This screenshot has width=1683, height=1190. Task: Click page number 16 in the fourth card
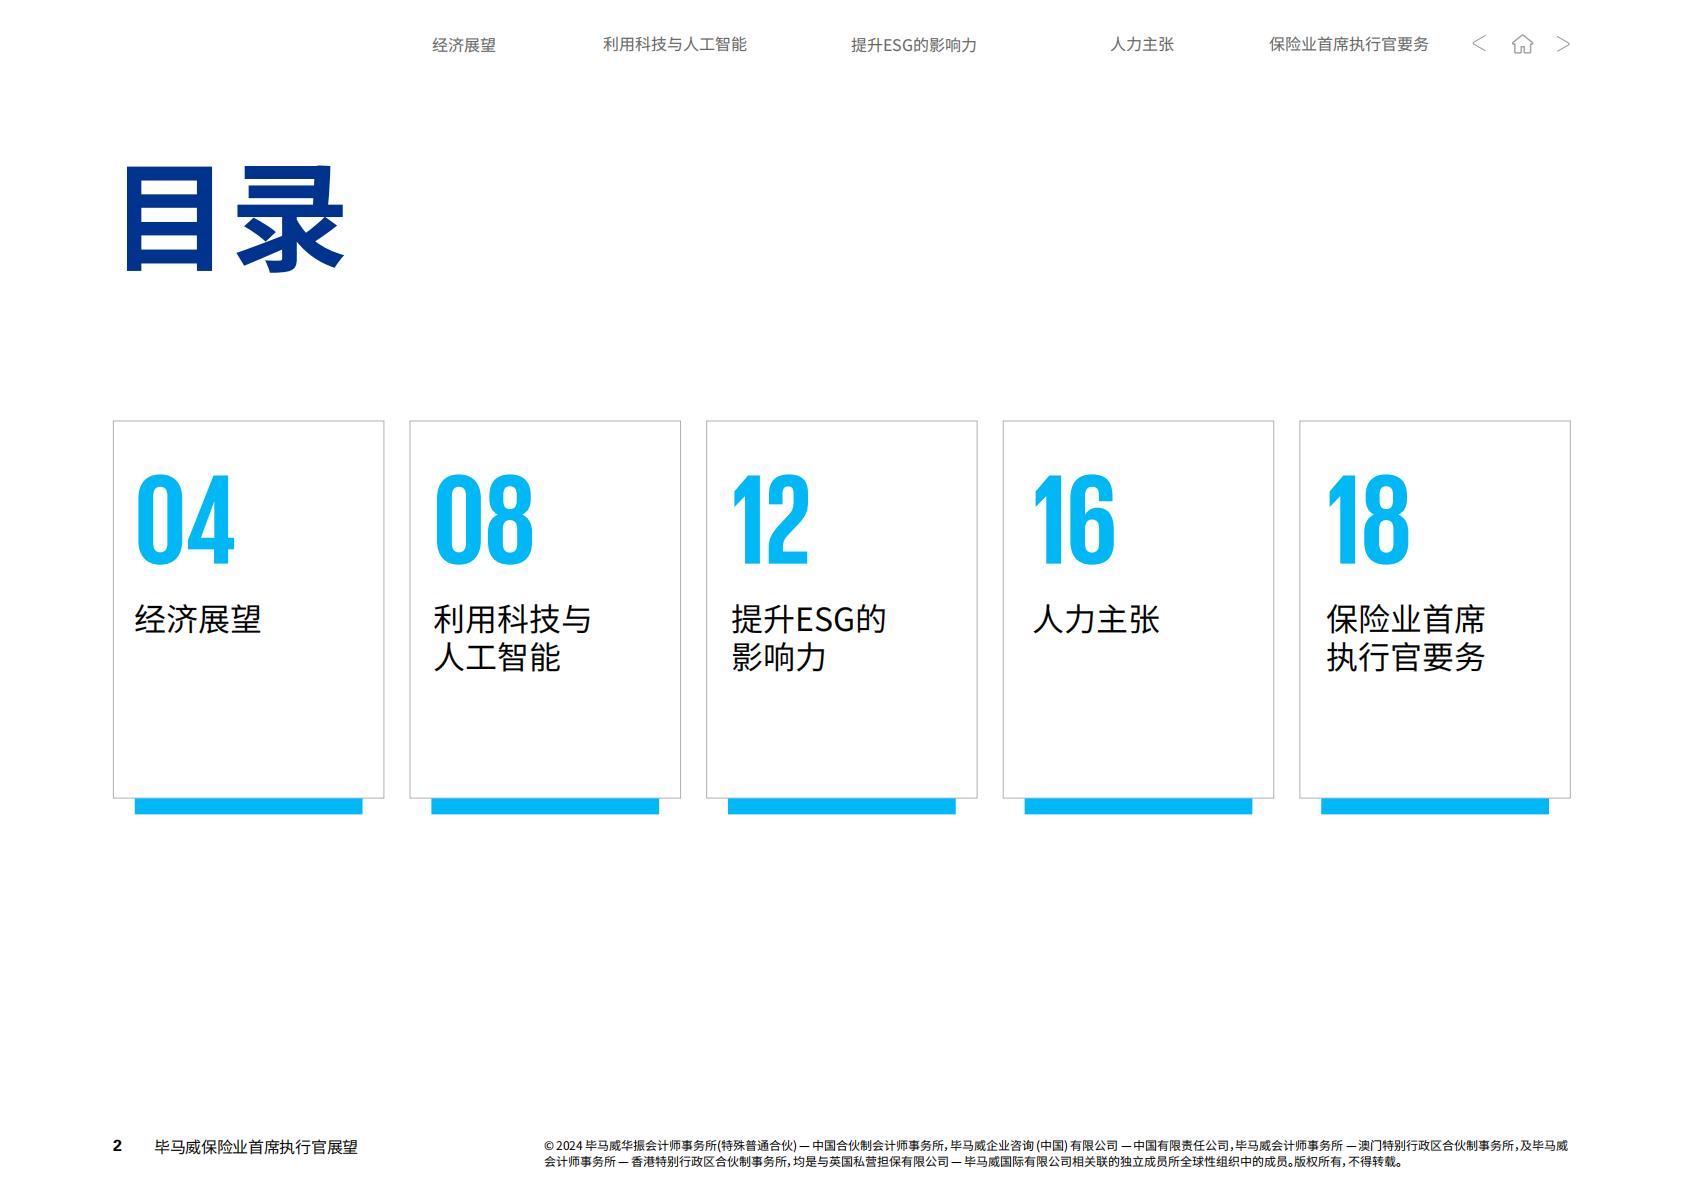pyautogui.click(x=1073, y=519)
